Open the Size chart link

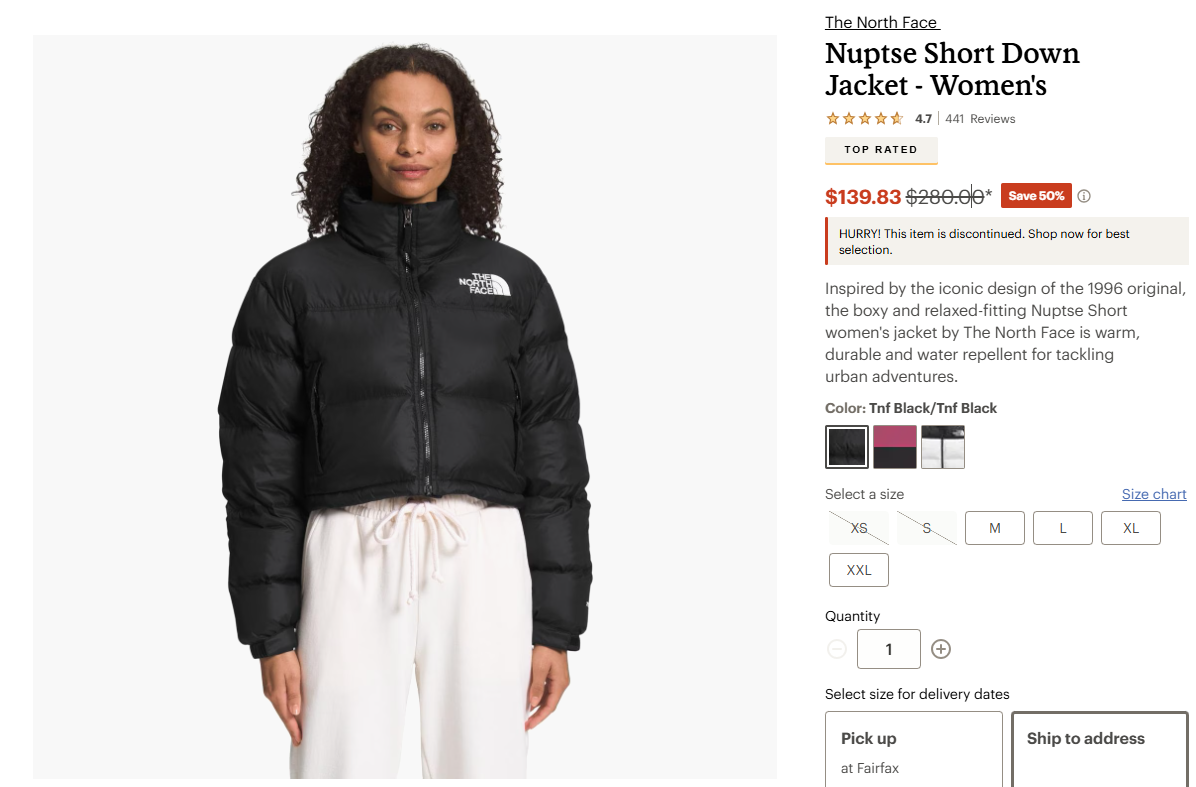tap(1154, 494)
